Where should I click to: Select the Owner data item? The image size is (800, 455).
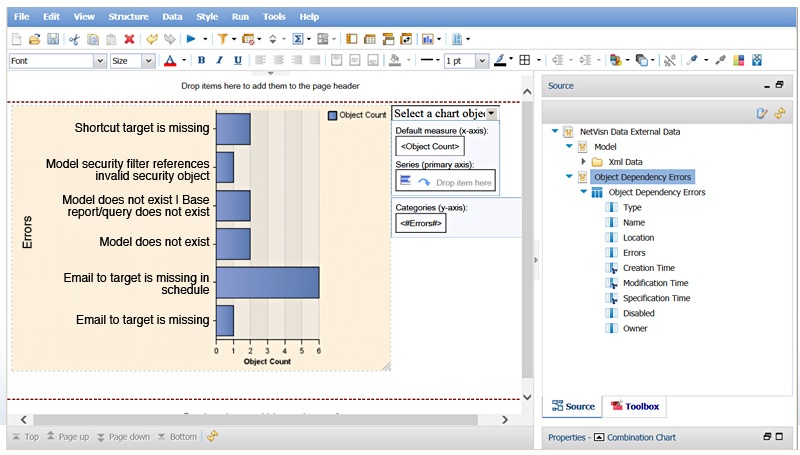(x=635, y=328)
